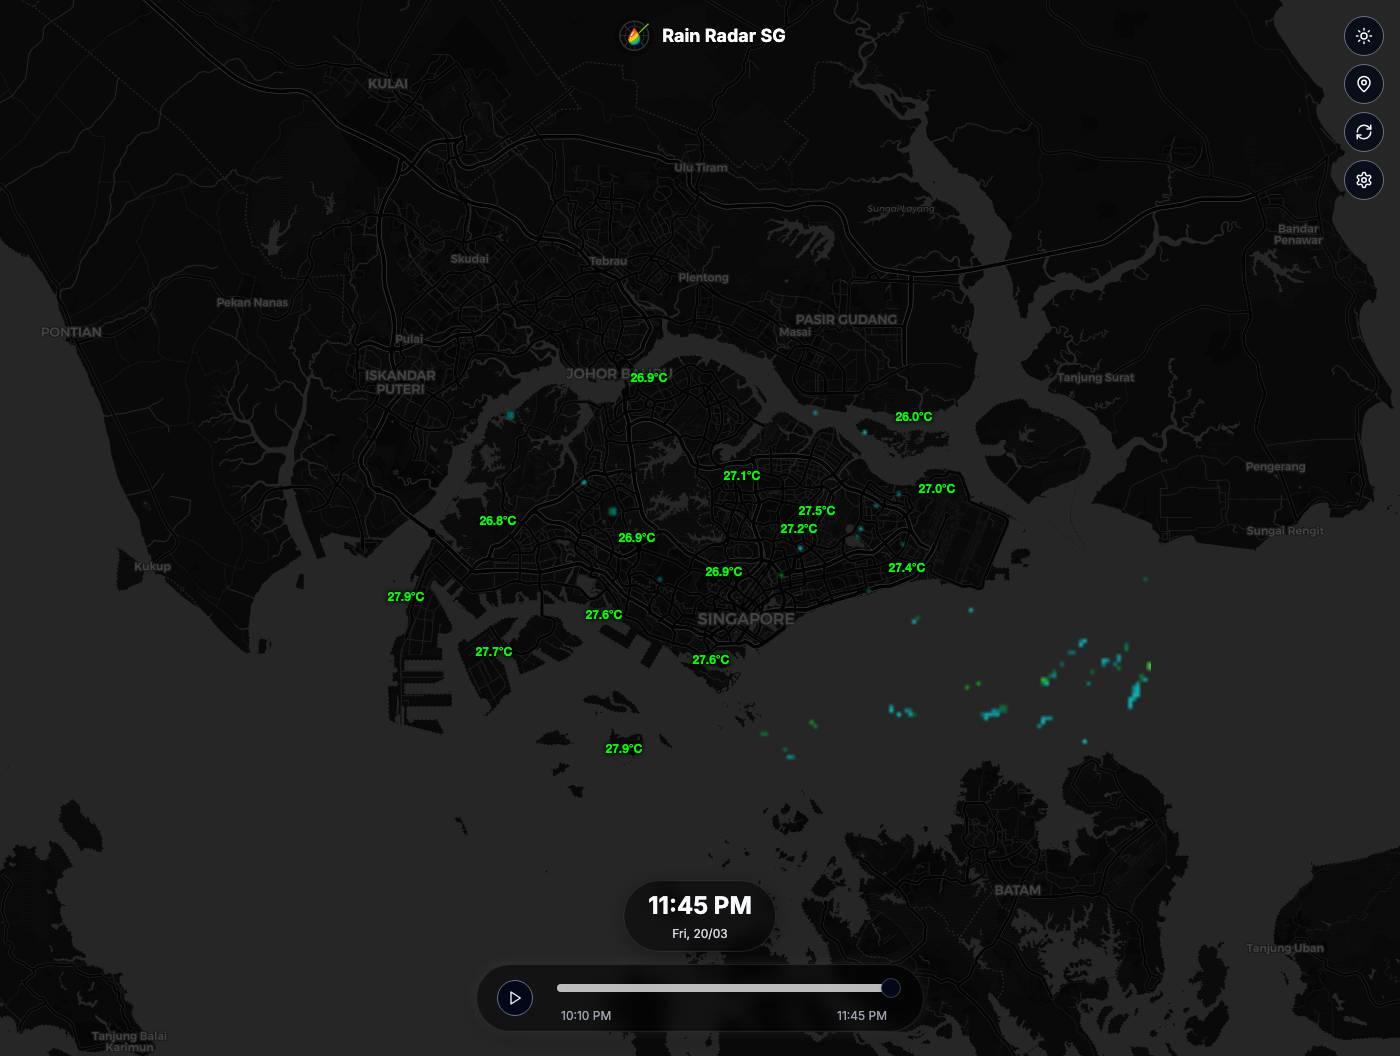This screenshot has width=1400, height=1056.
Task: Enable location tracking with the pin button
Action: 1364,84
